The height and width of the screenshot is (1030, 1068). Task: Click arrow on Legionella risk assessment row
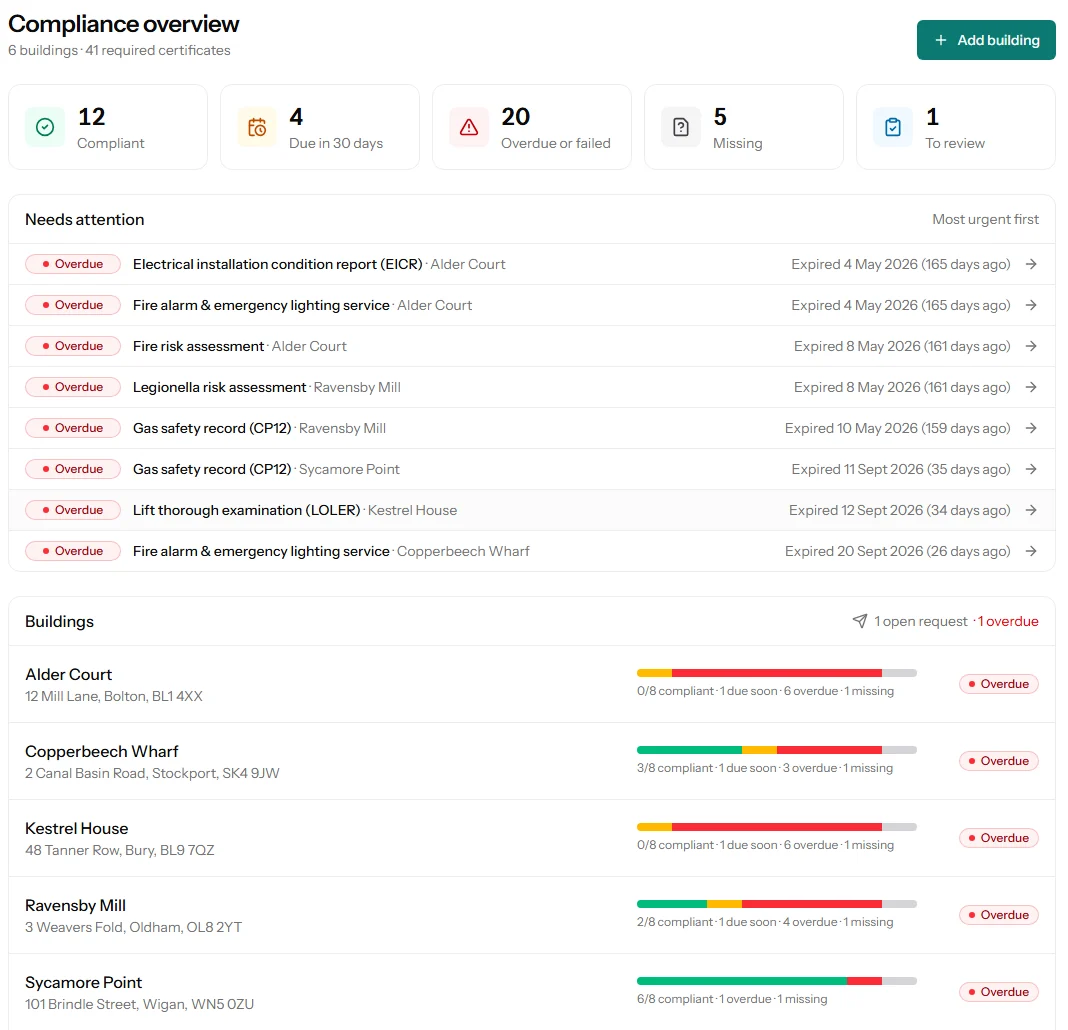[x=1031, y=387]
